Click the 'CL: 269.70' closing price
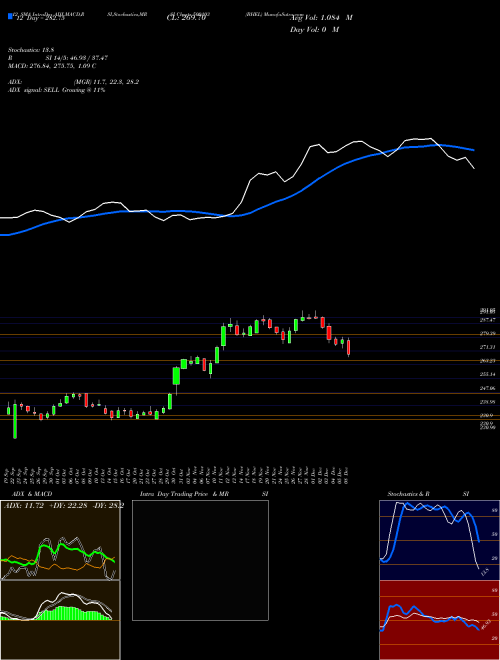Image resolution: width=500 pixels, height=660 pixels. 187,18
